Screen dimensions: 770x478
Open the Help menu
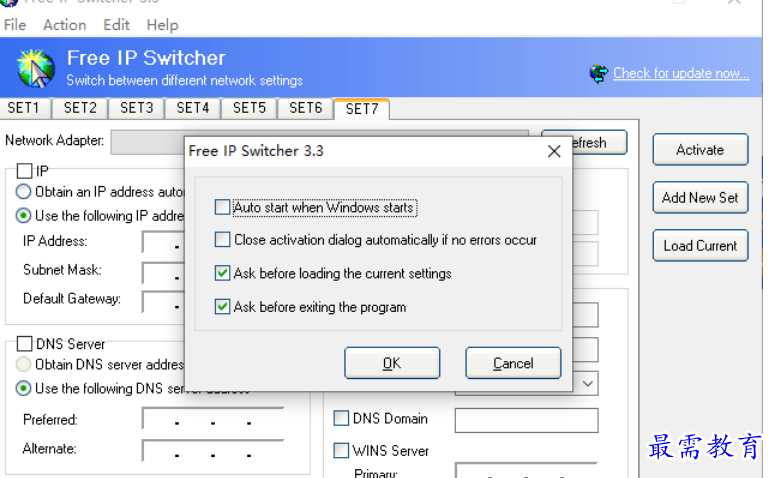click(x=163, y=25)
